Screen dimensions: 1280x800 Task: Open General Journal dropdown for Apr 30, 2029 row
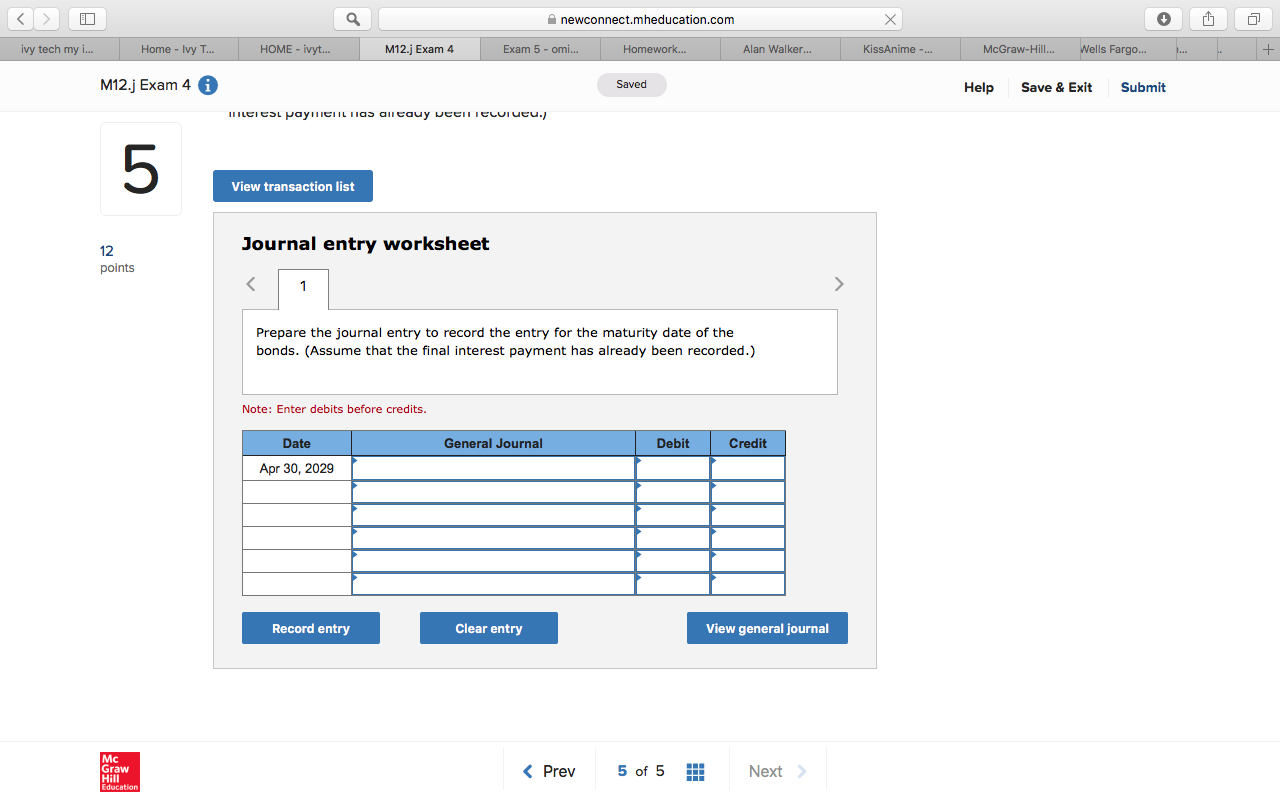[x=494, y=468]
